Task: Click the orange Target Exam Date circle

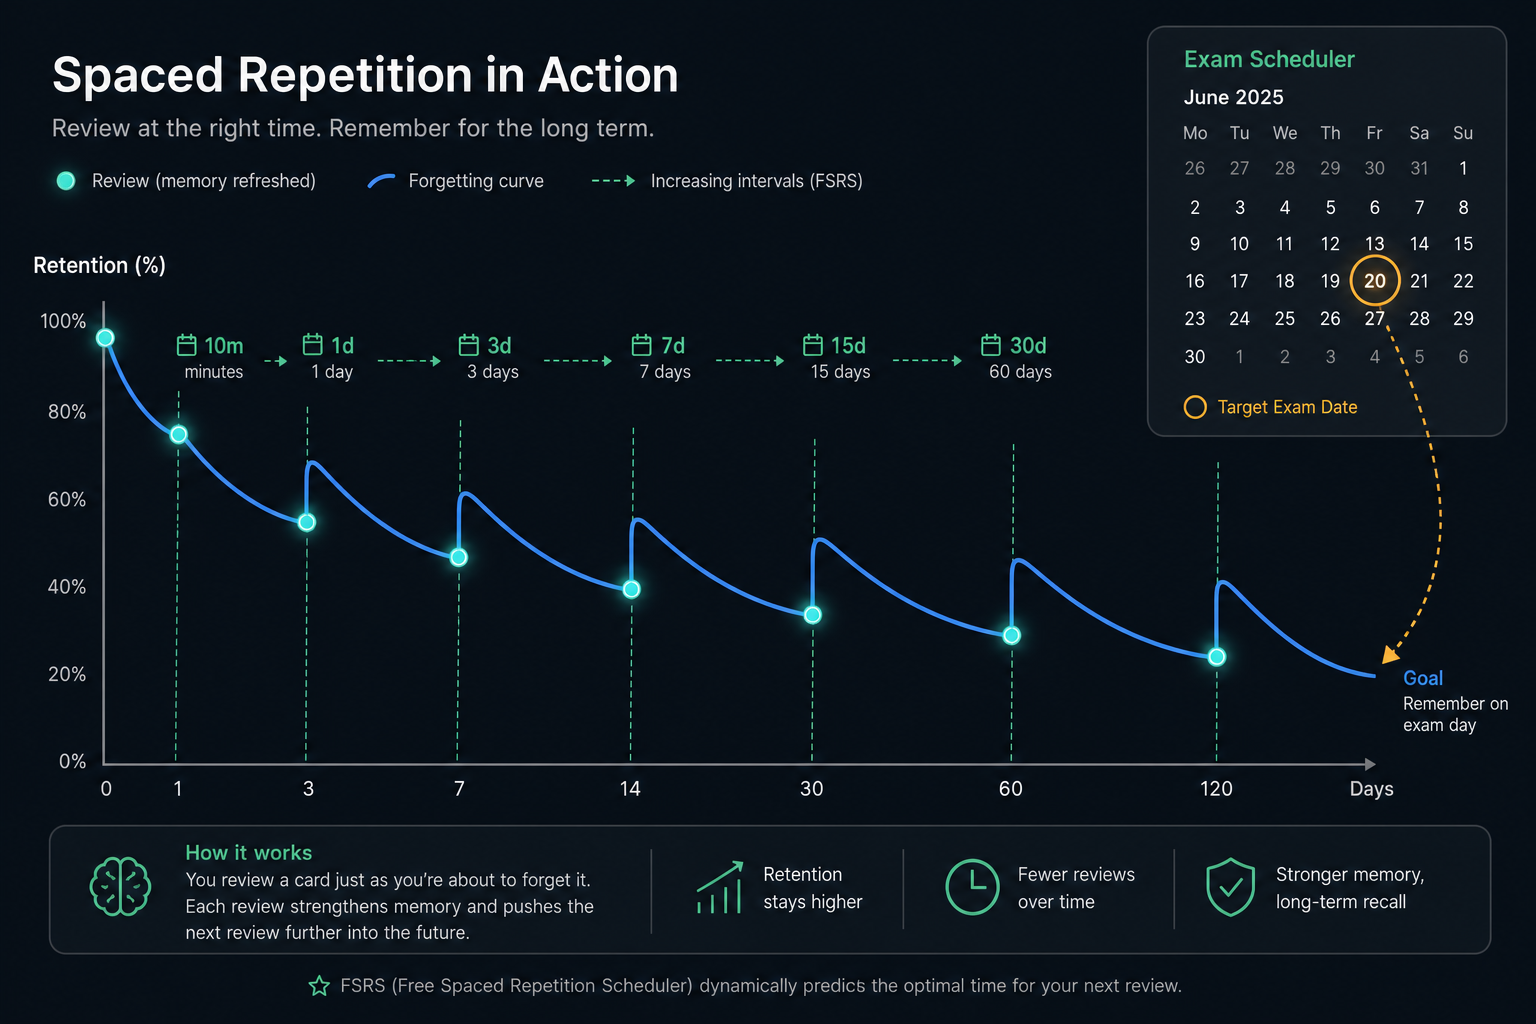Action: pyautogui.click(x=1195, y=407)
